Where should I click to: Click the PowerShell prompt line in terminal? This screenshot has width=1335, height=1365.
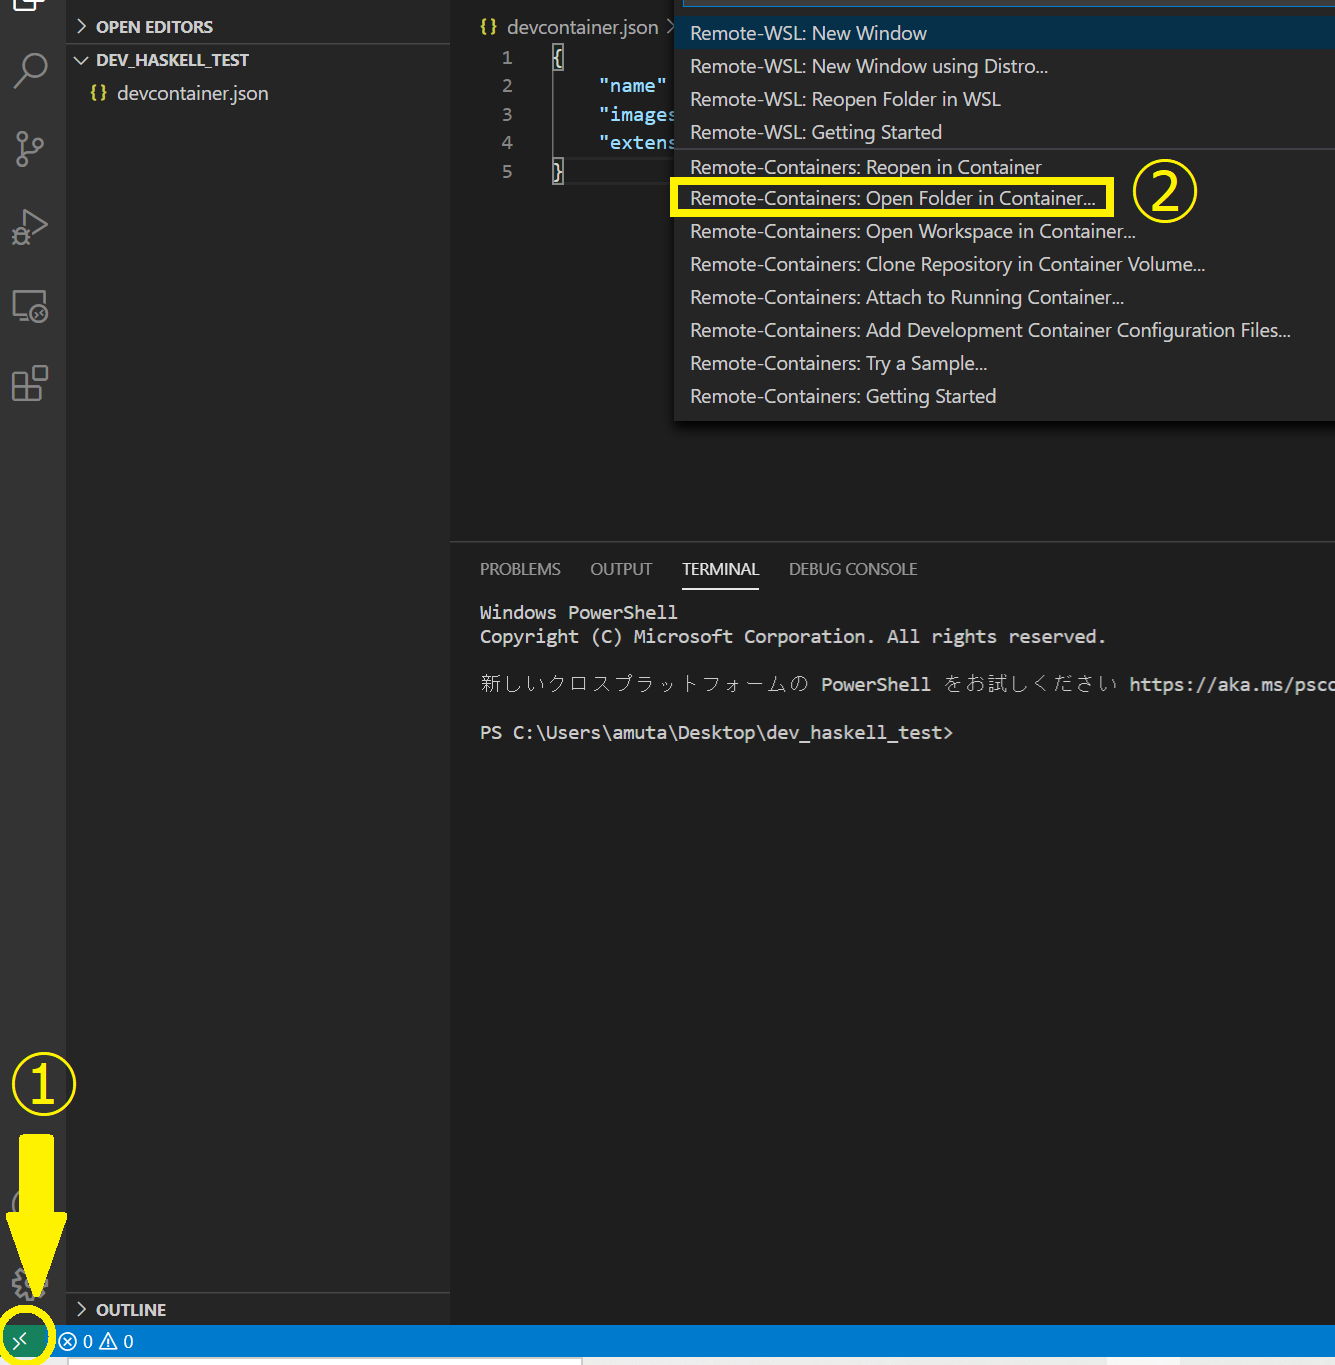tap(716, 733)
